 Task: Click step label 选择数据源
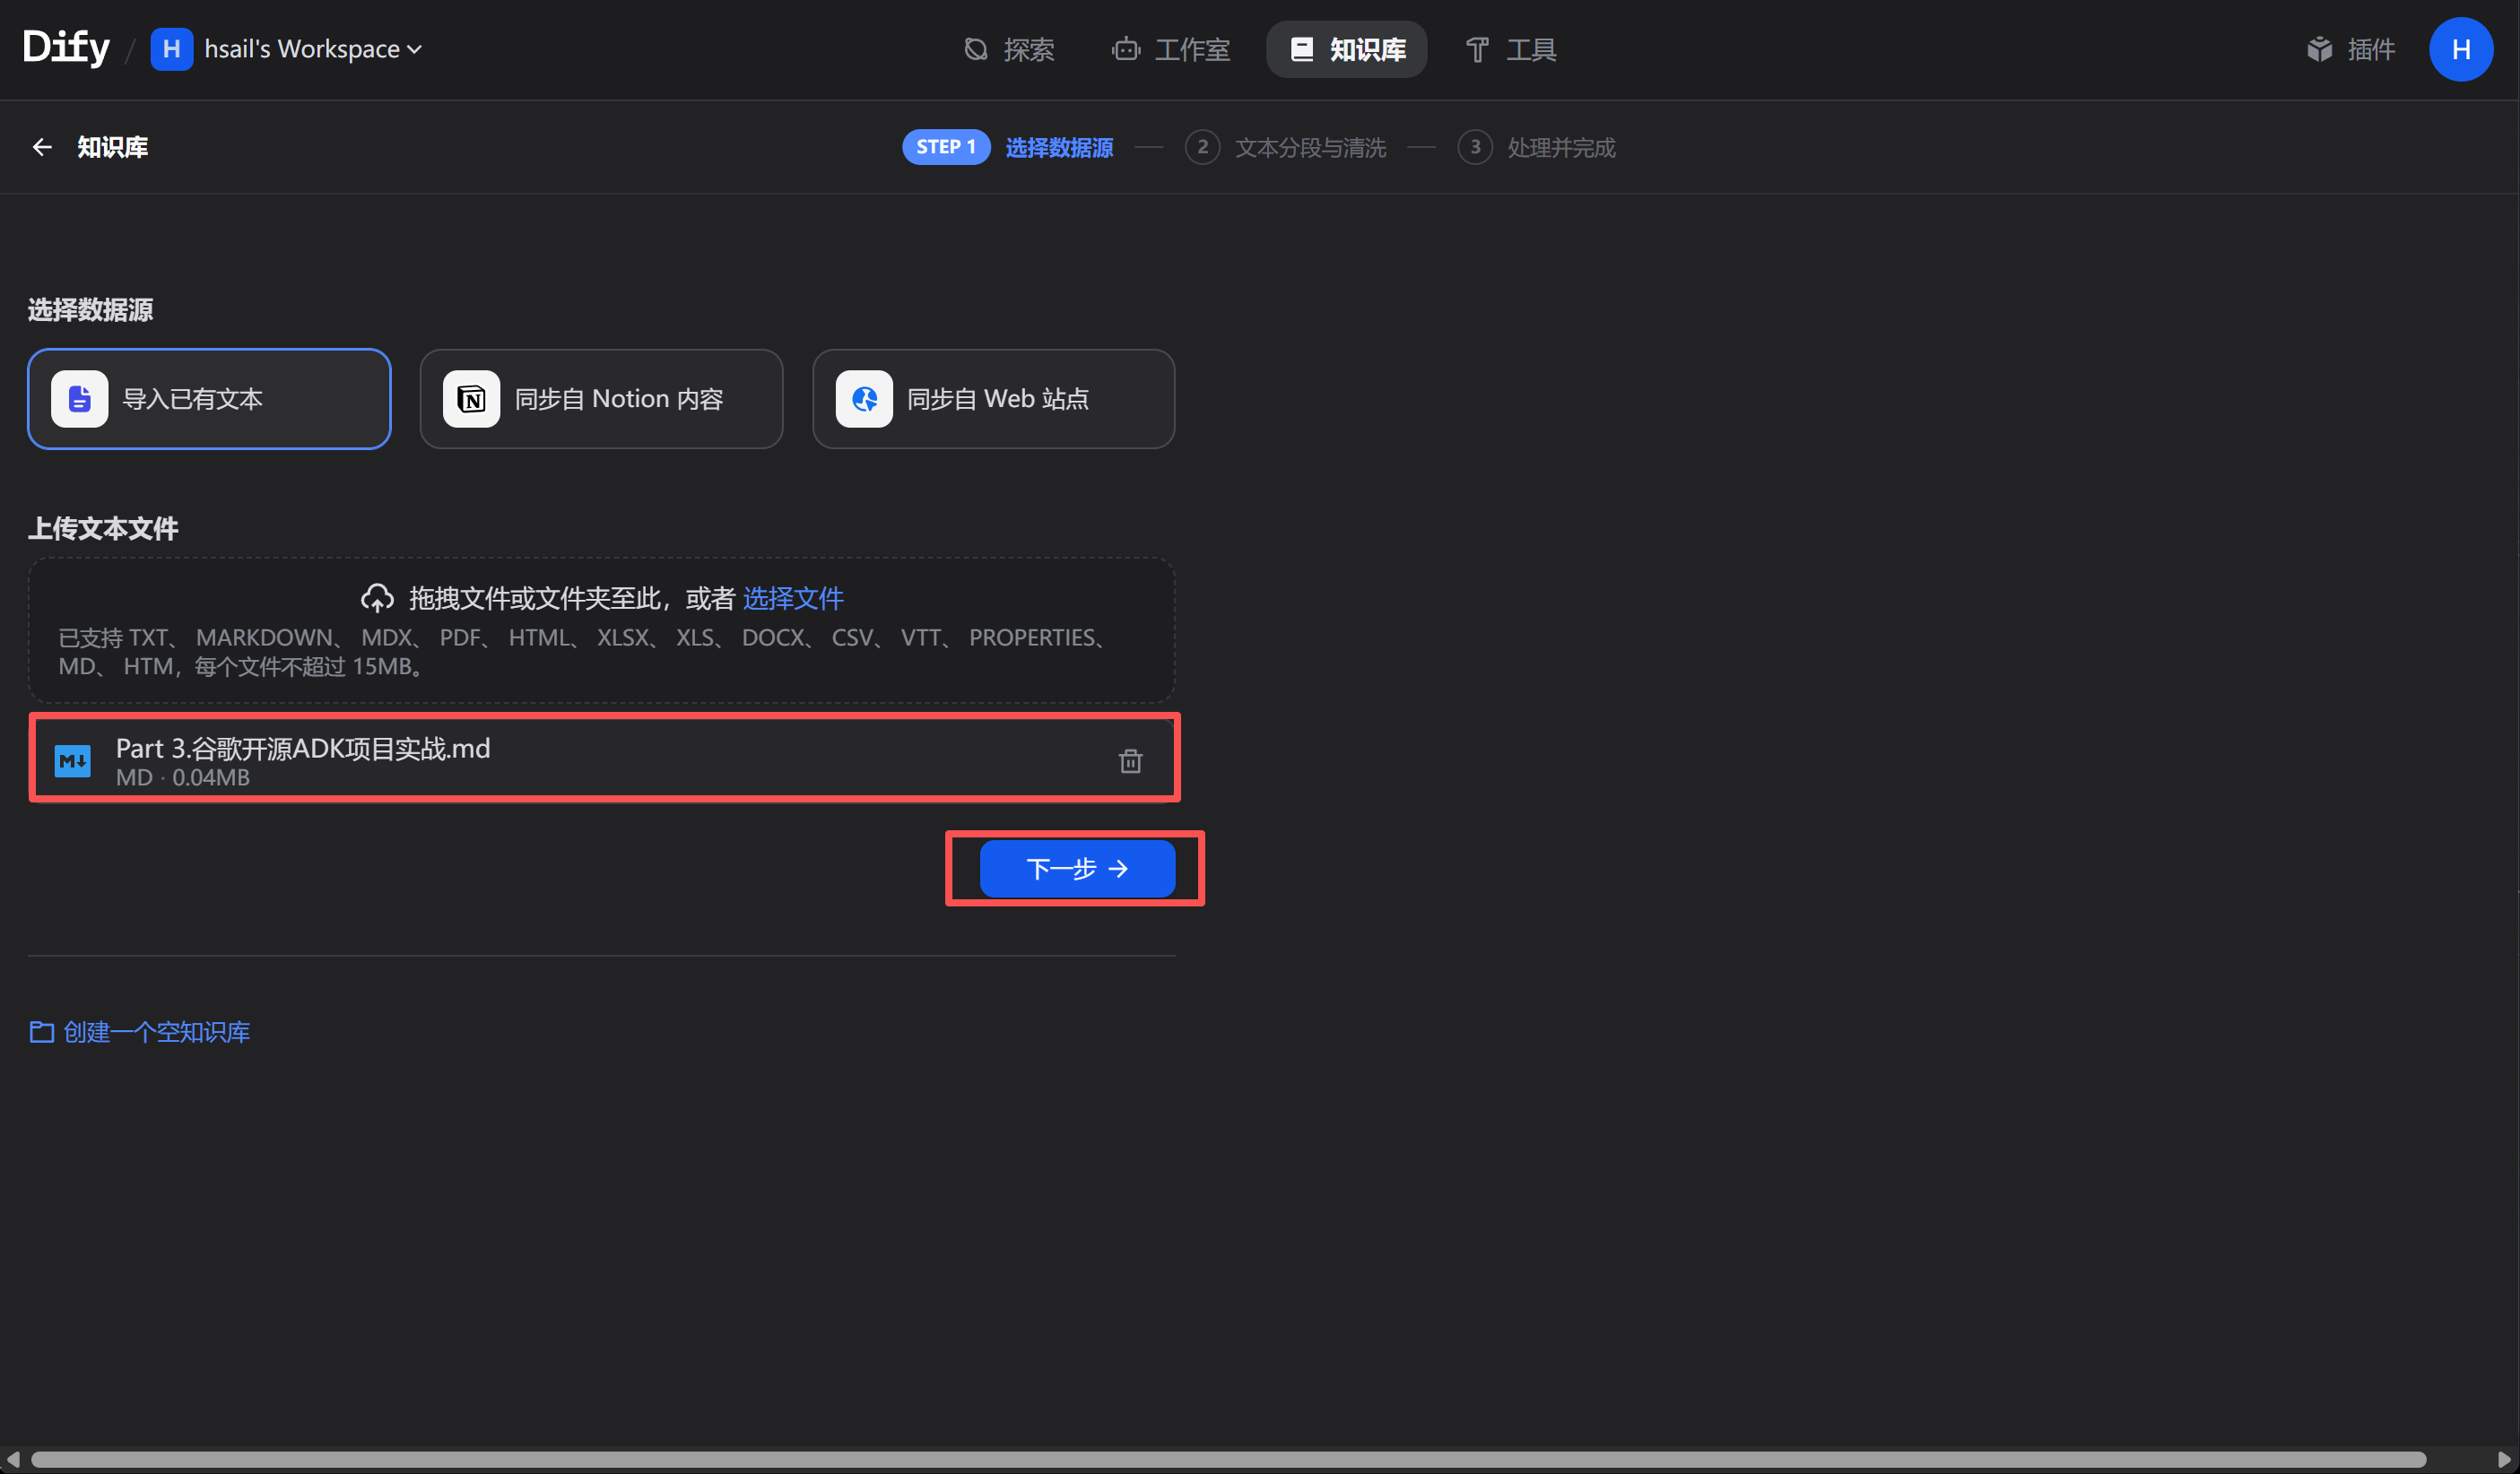(x=1059, y=148)
